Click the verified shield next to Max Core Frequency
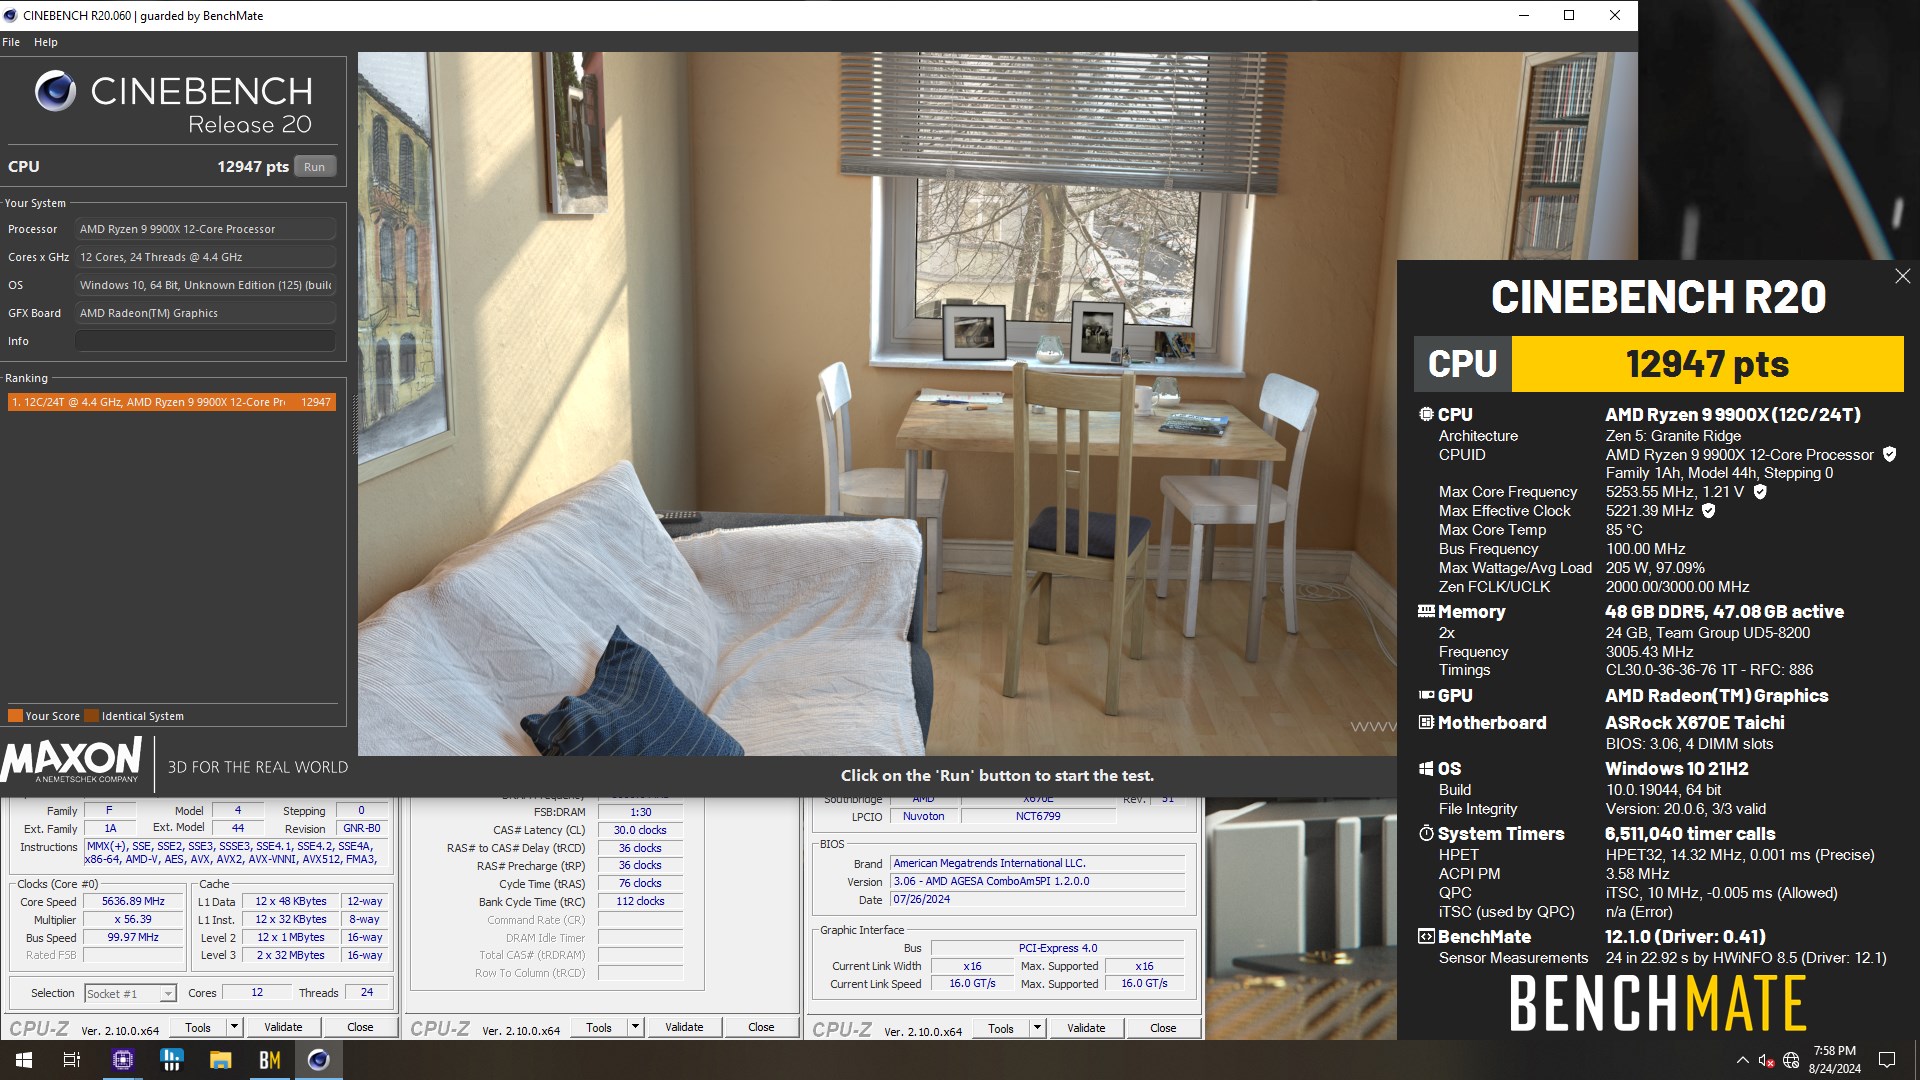The image size is (1920, 1080). [1760, 491]
